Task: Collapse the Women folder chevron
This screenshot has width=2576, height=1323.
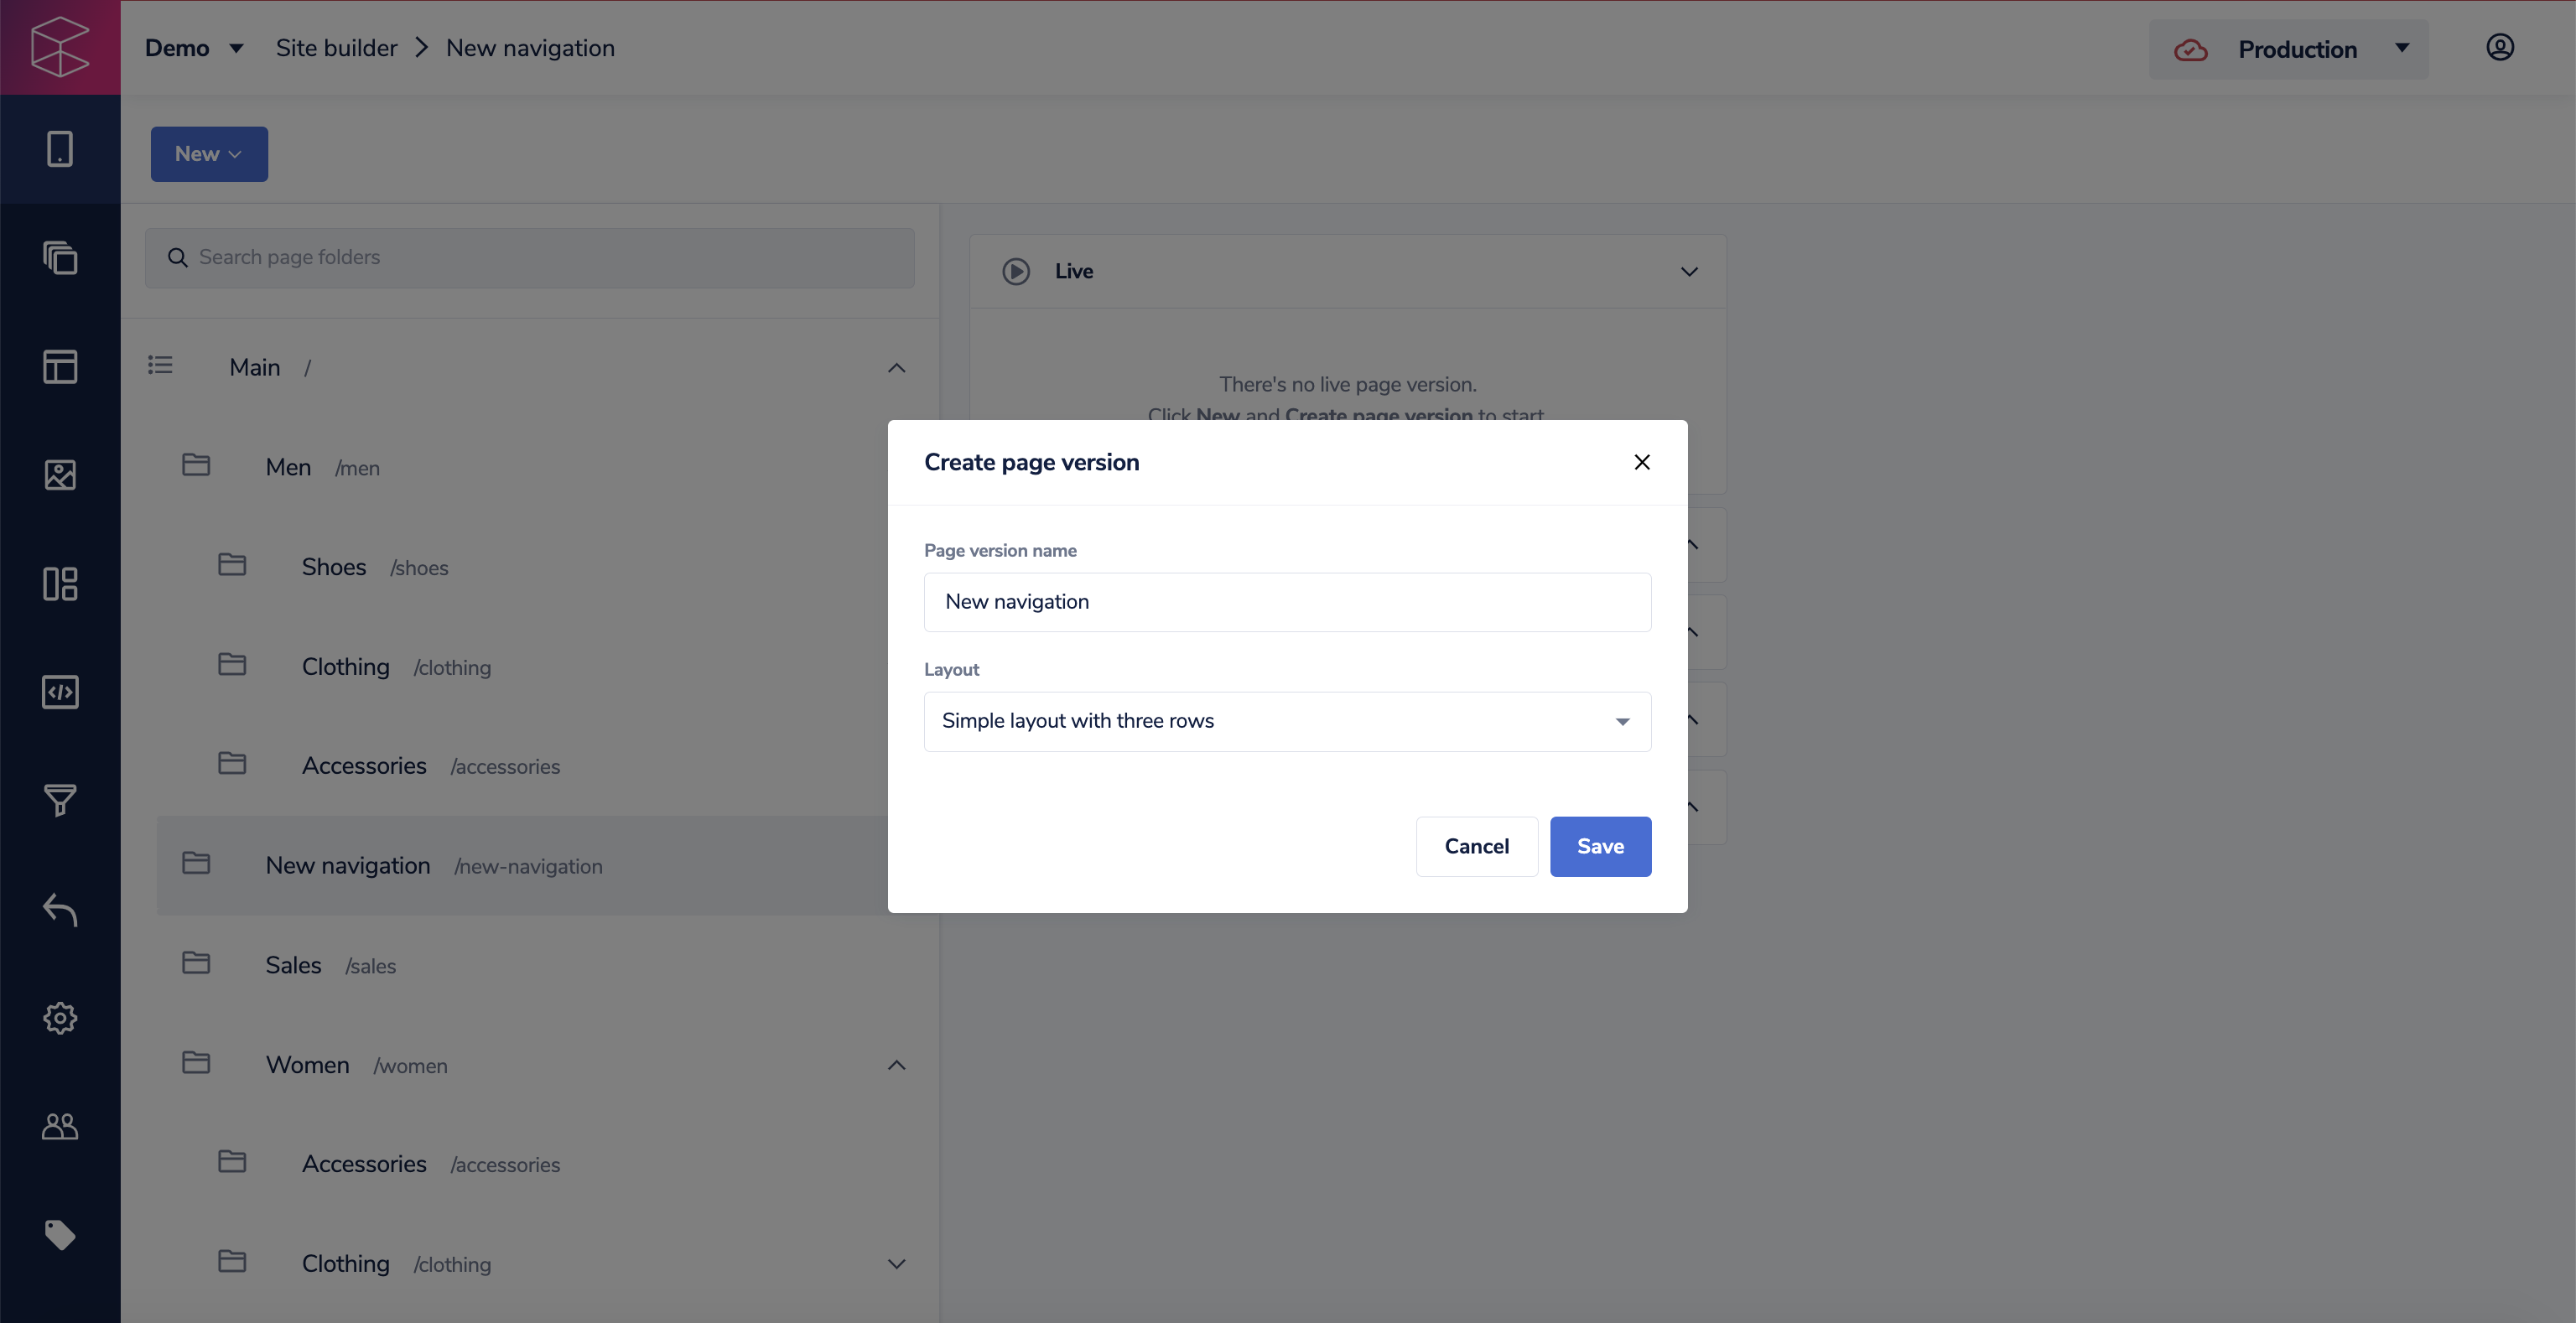Action: [896, 1065]
